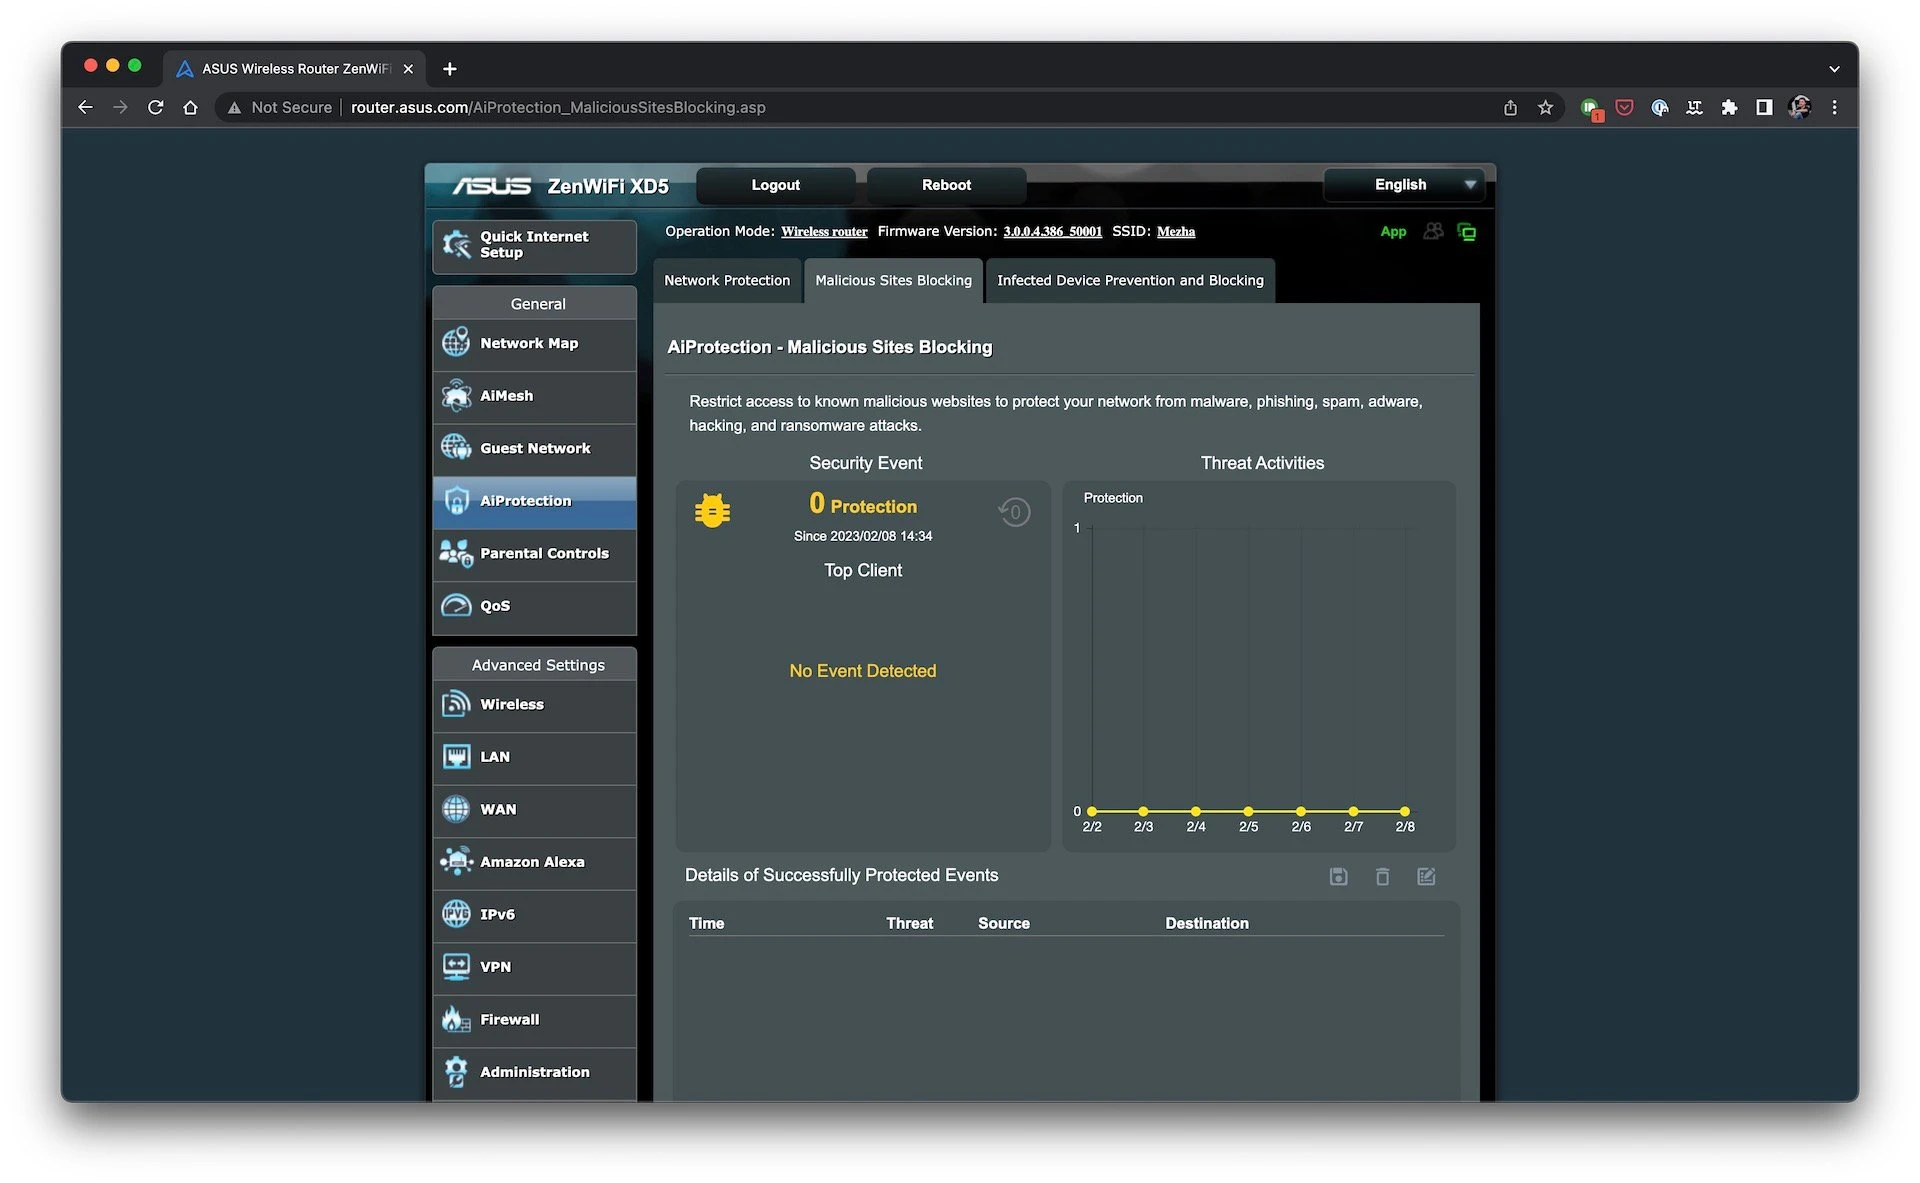
Task: Open the browser home page
Action: tap(190, 107)
